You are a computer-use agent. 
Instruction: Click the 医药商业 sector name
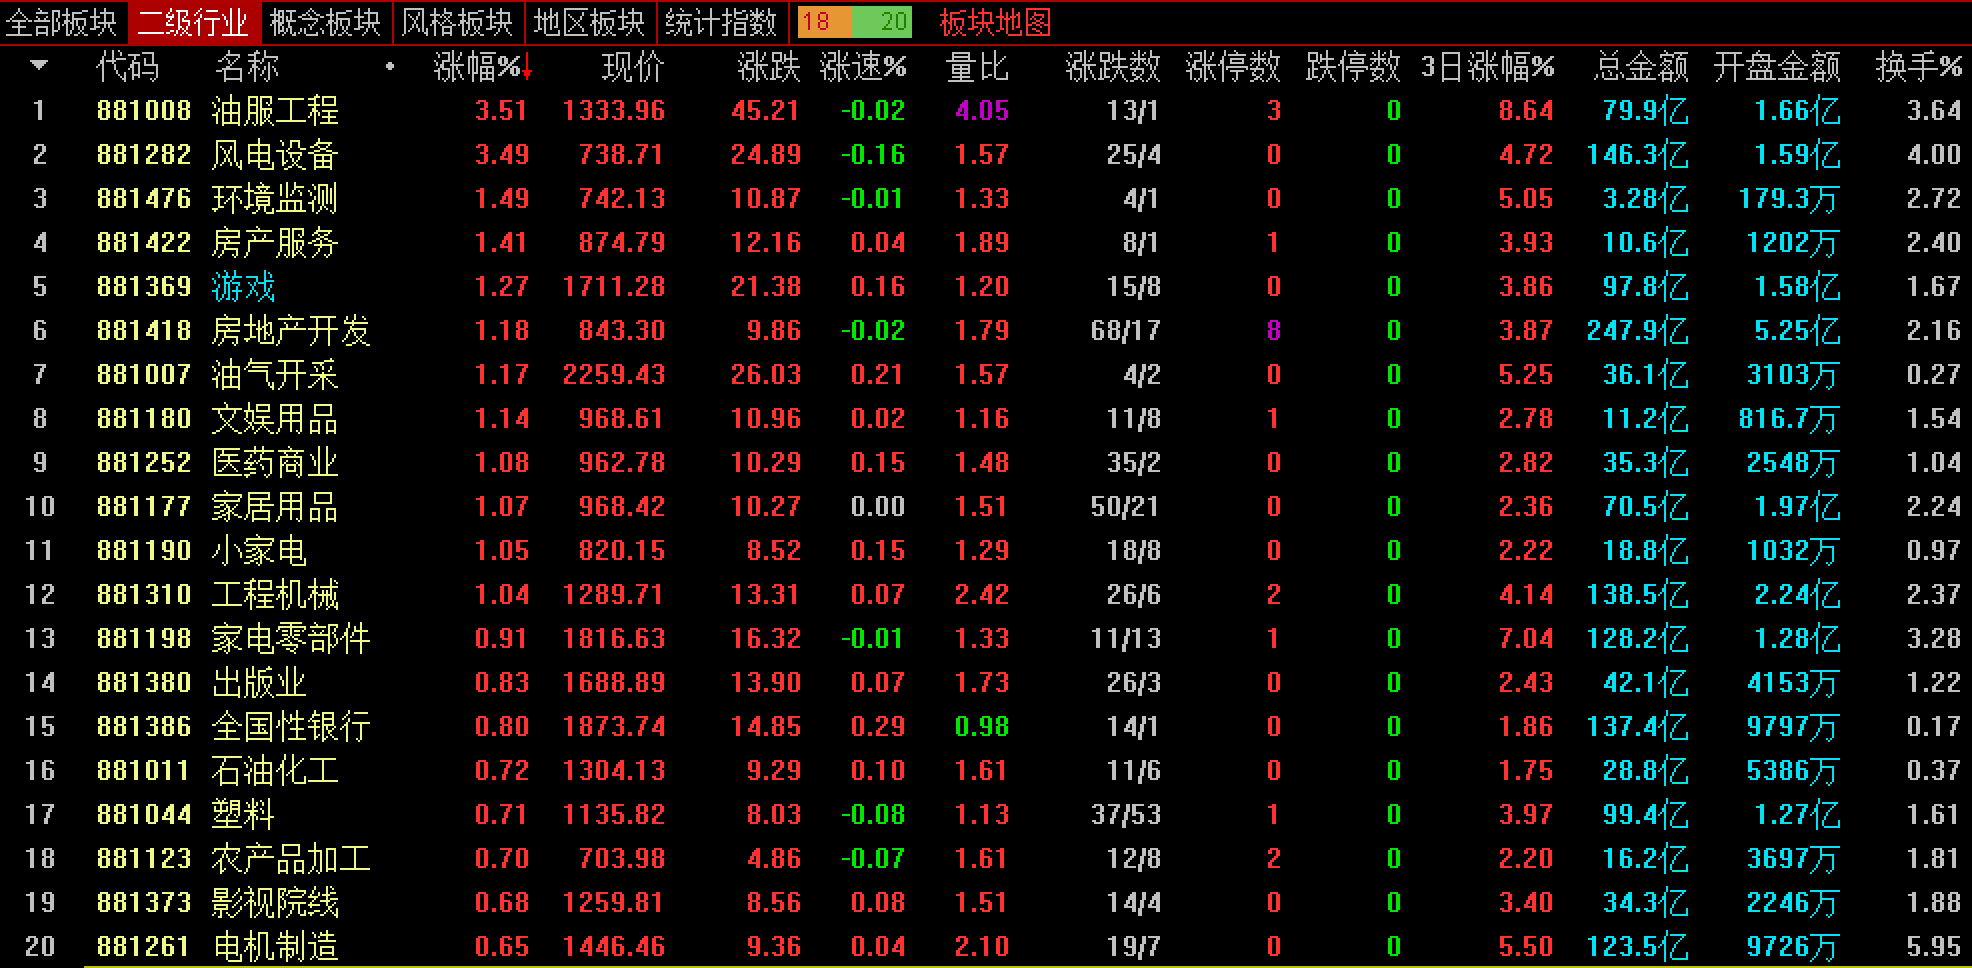[x=275, y=462]
